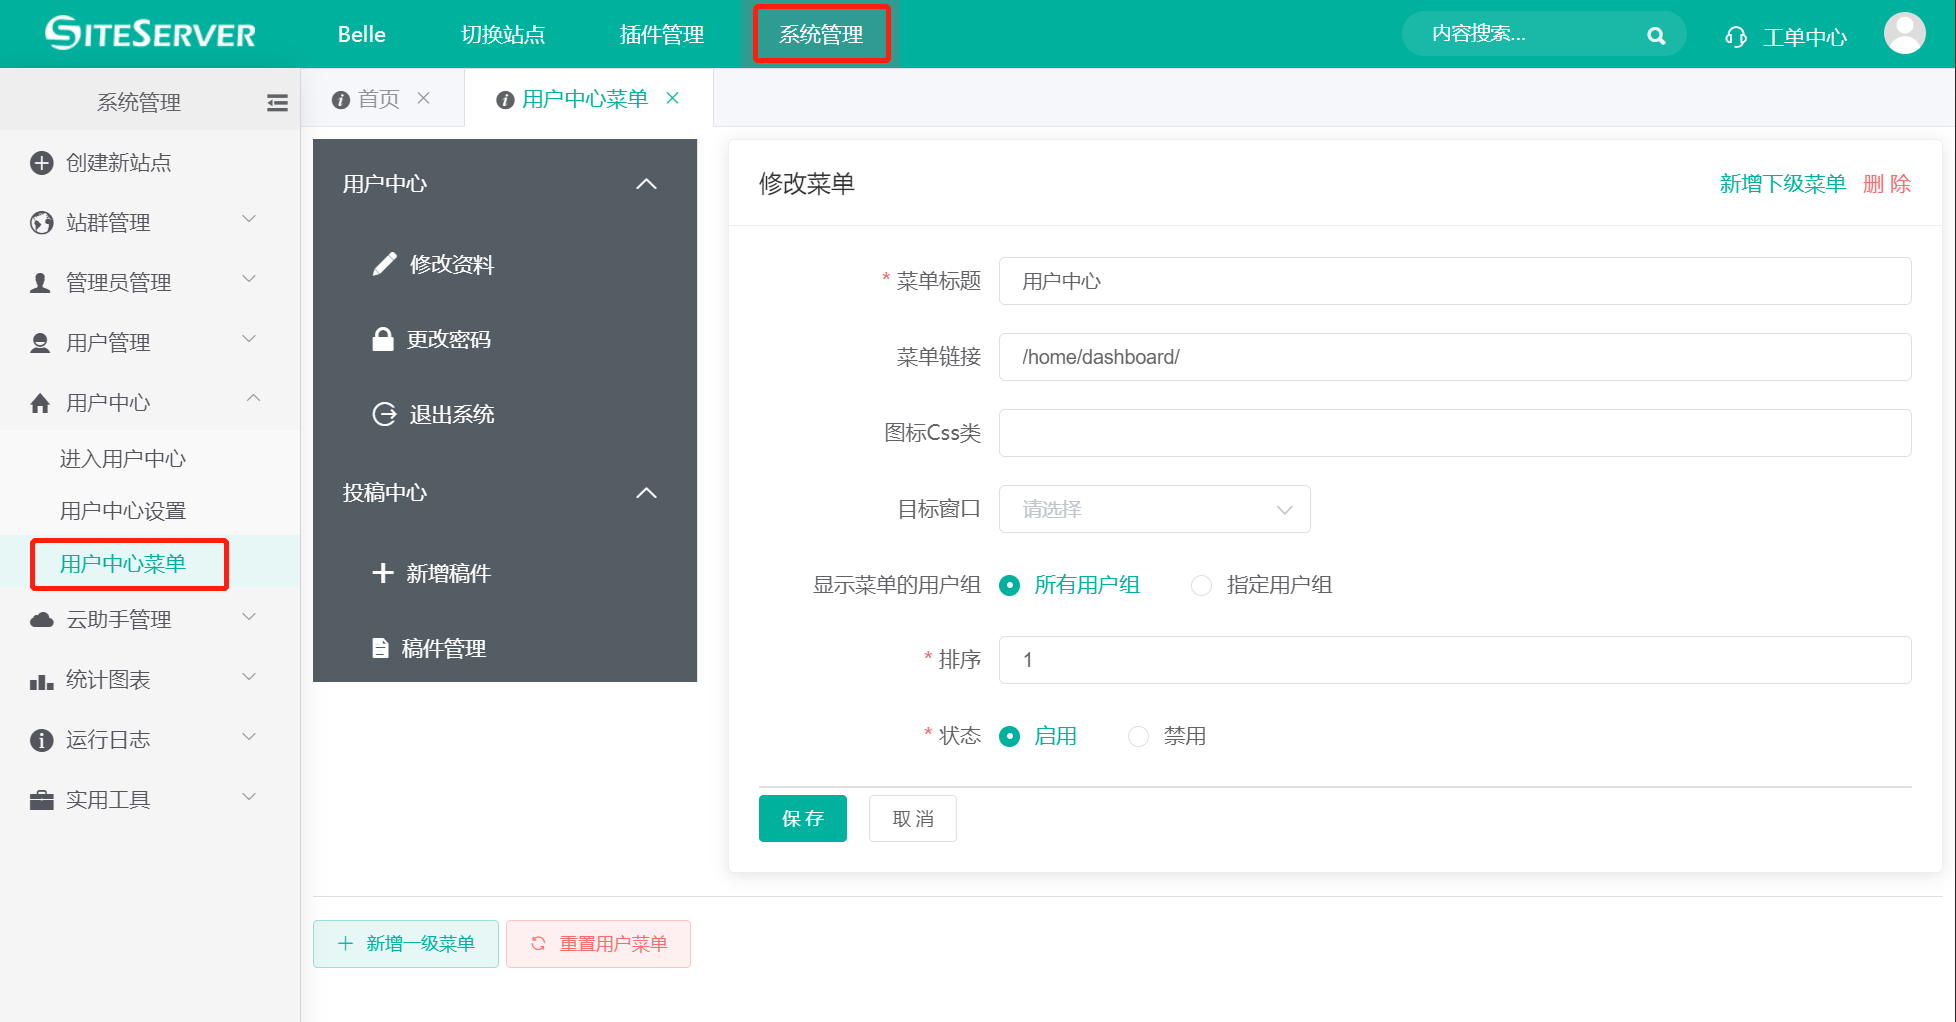Click the 更改密码 lock icon
This screenshot has height=1022, width=1956.
click(x=383, y=339)
